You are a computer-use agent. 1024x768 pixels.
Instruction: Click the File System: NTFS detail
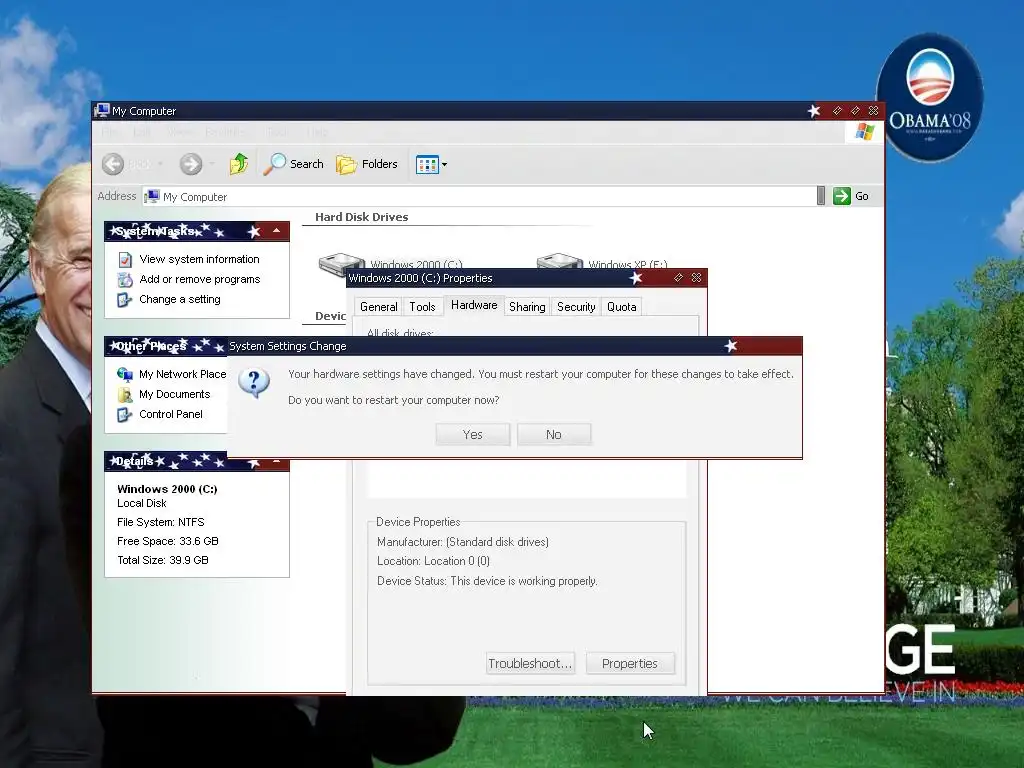pos(161,522)
